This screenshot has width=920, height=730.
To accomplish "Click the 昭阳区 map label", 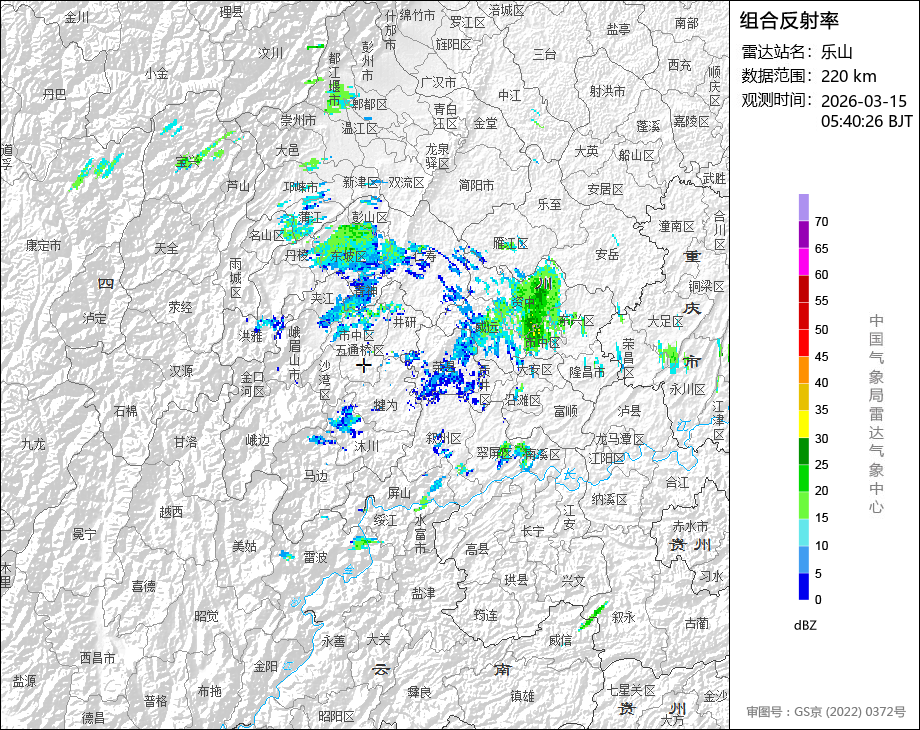I will [x=336, y=716].
